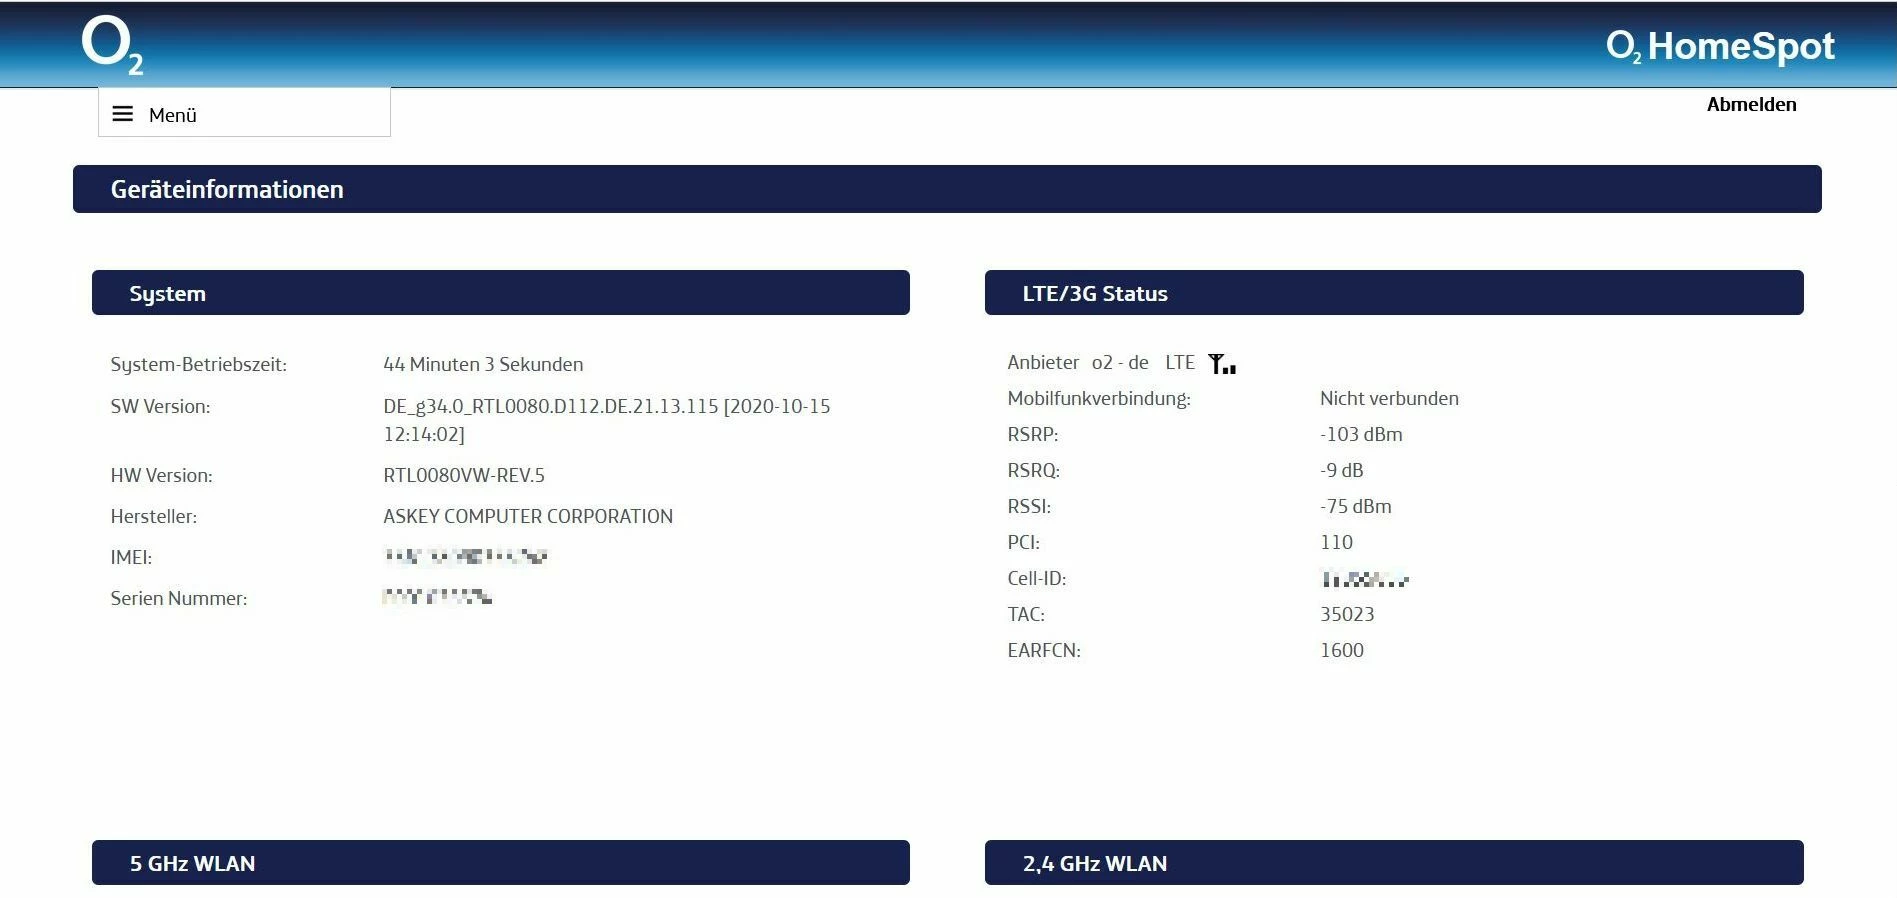Click the RSRQ label
This screenshot has height=898, width=1897.
1034,470
